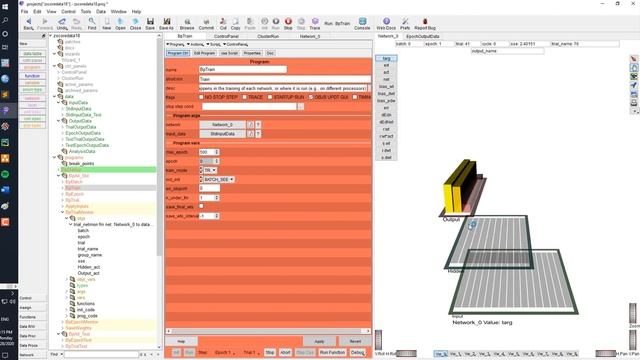Open the Tools menu
The height and width of the screenshot is (360, 640).
(x=86, y=11)
